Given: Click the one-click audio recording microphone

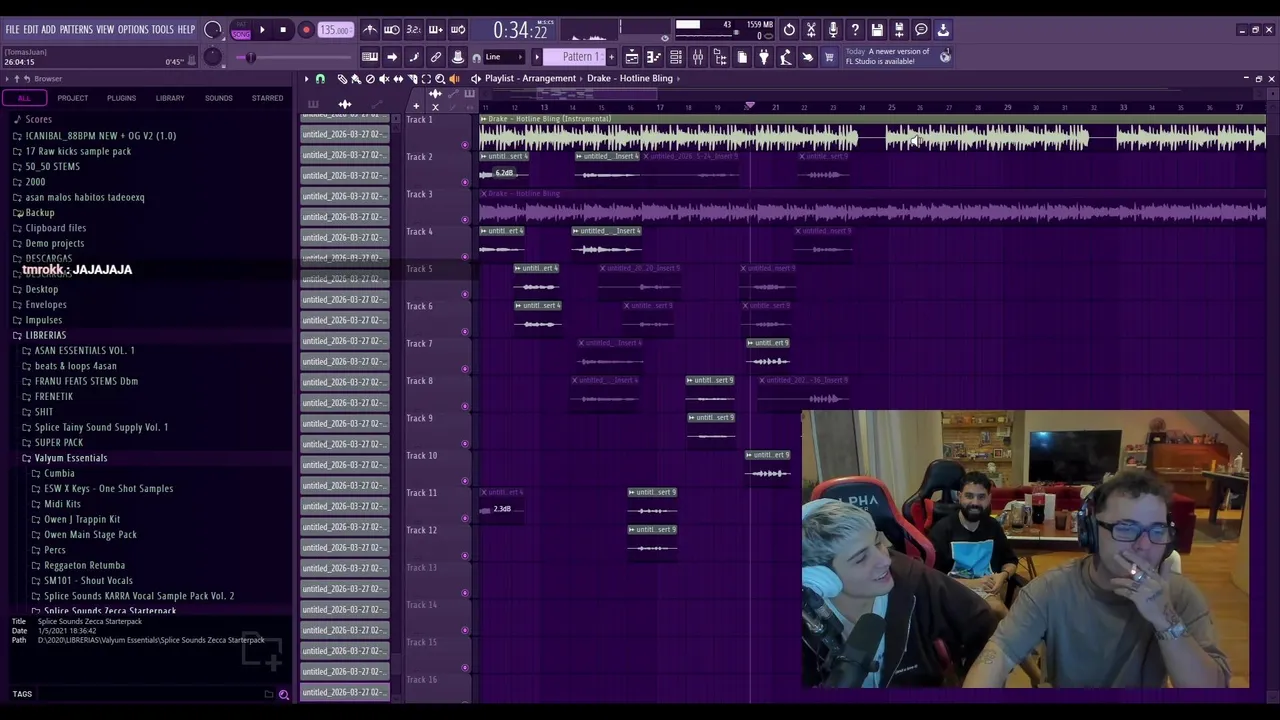Looking at the screenshot, I should coord(833,30).
